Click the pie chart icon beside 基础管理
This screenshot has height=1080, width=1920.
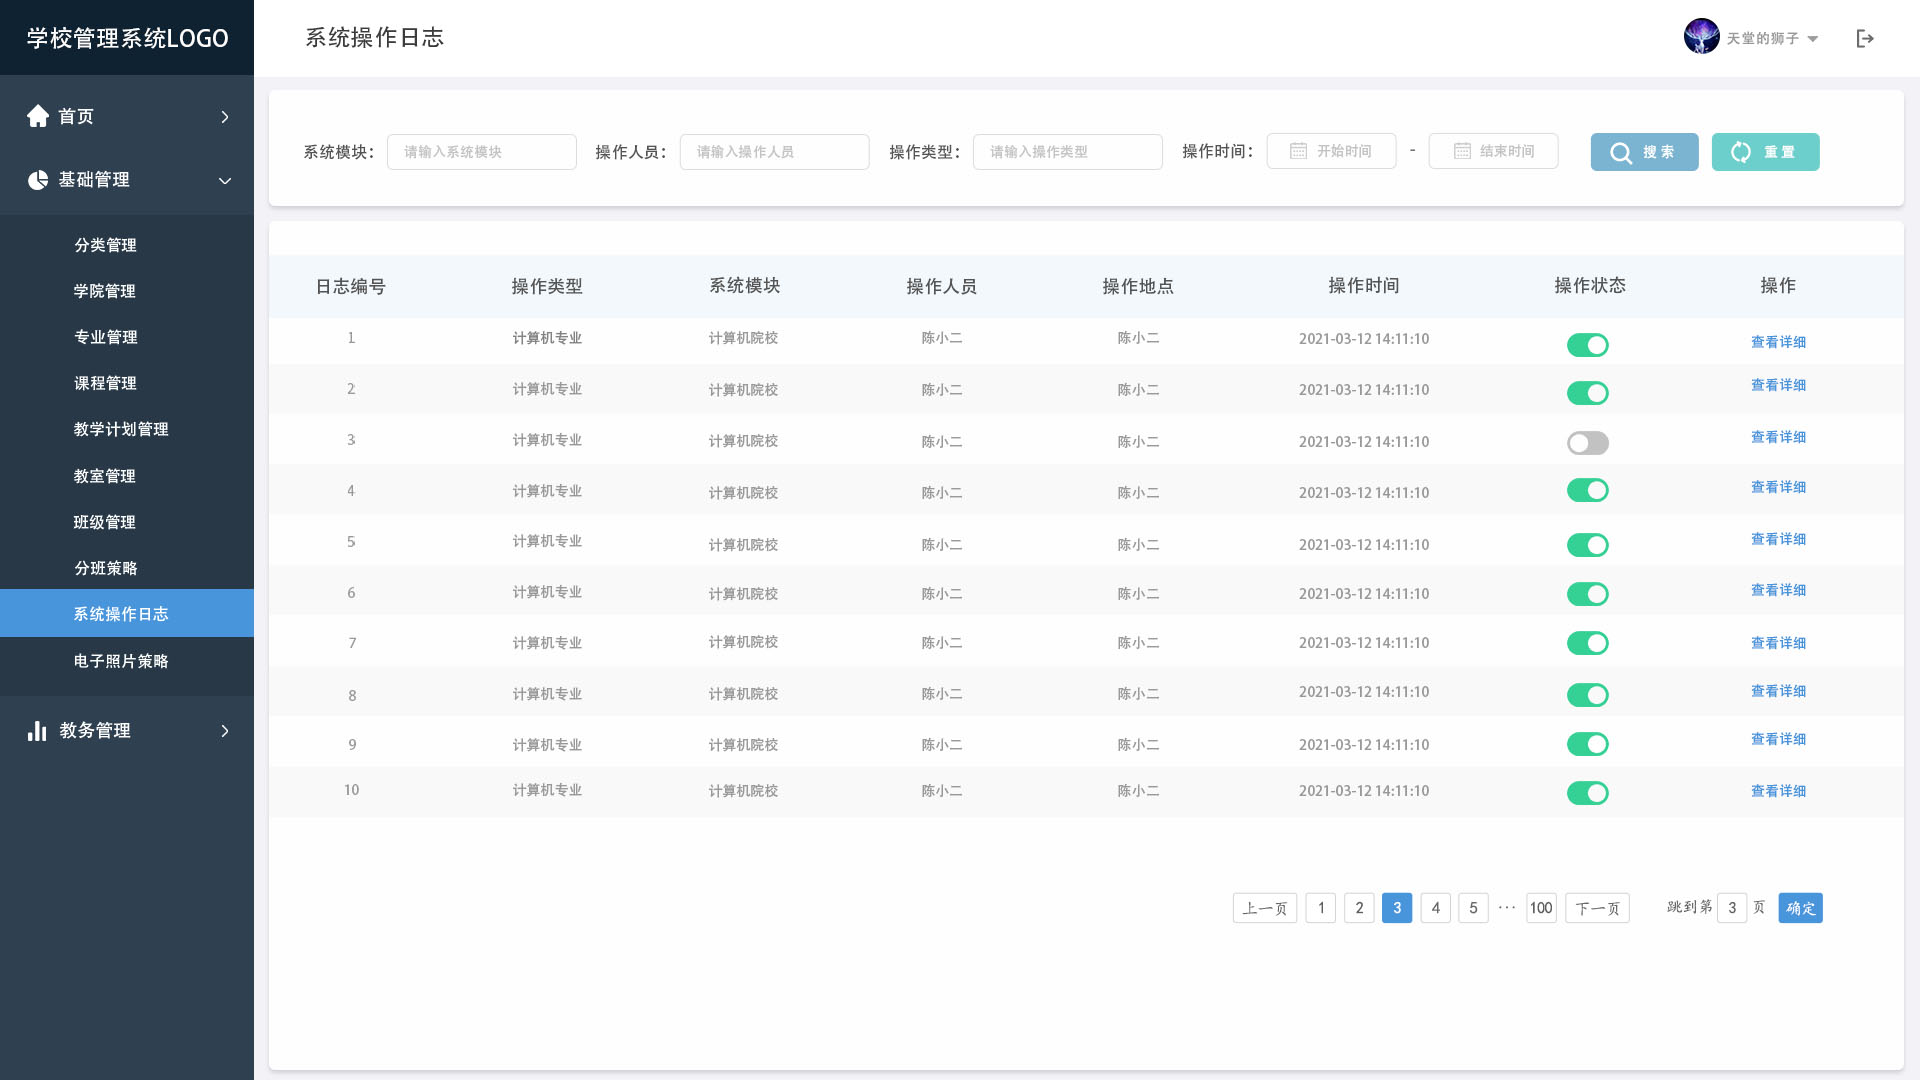38,180
